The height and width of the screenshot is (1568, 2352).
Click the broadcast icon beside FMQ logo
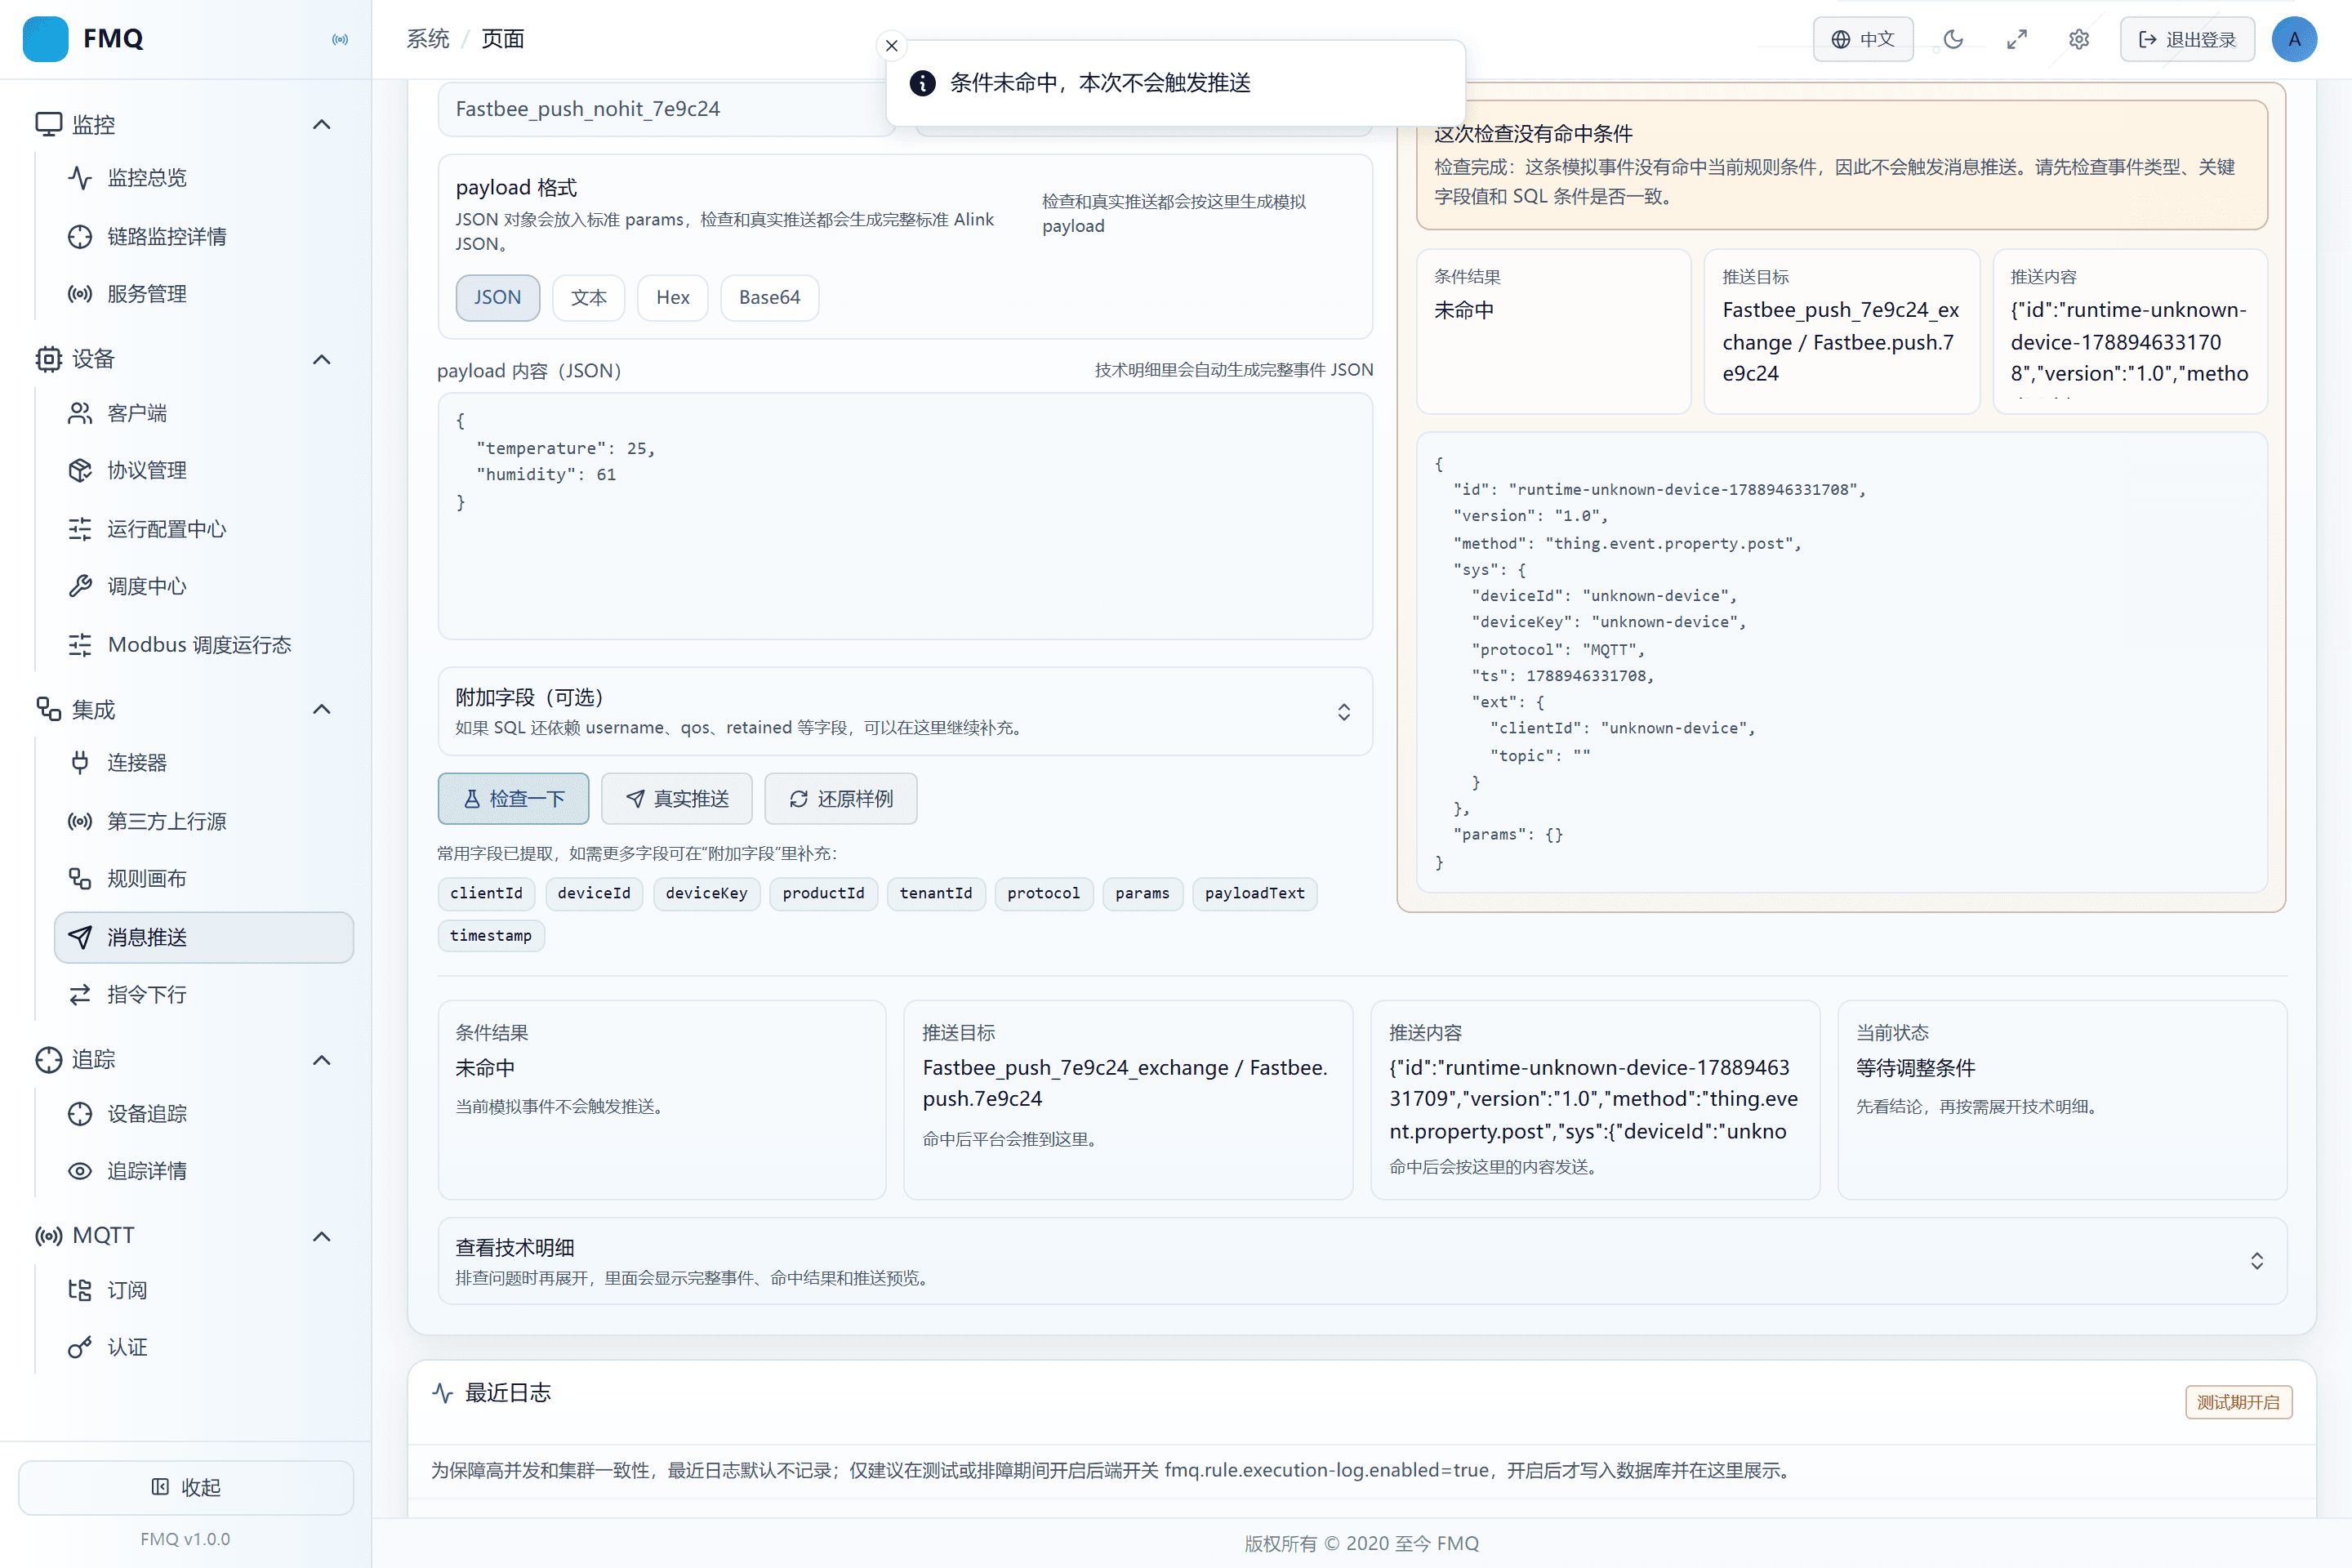(340, 39)
